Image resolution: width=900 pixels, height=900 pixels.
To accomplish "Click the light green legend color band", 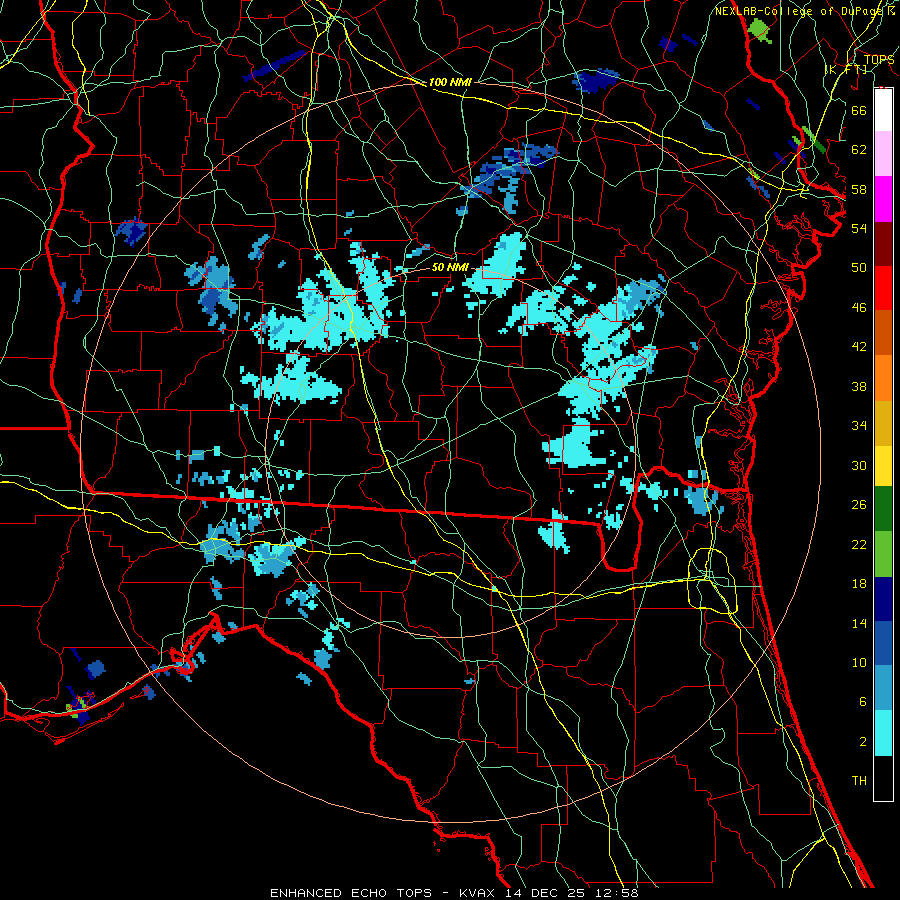I will [883, 554].
